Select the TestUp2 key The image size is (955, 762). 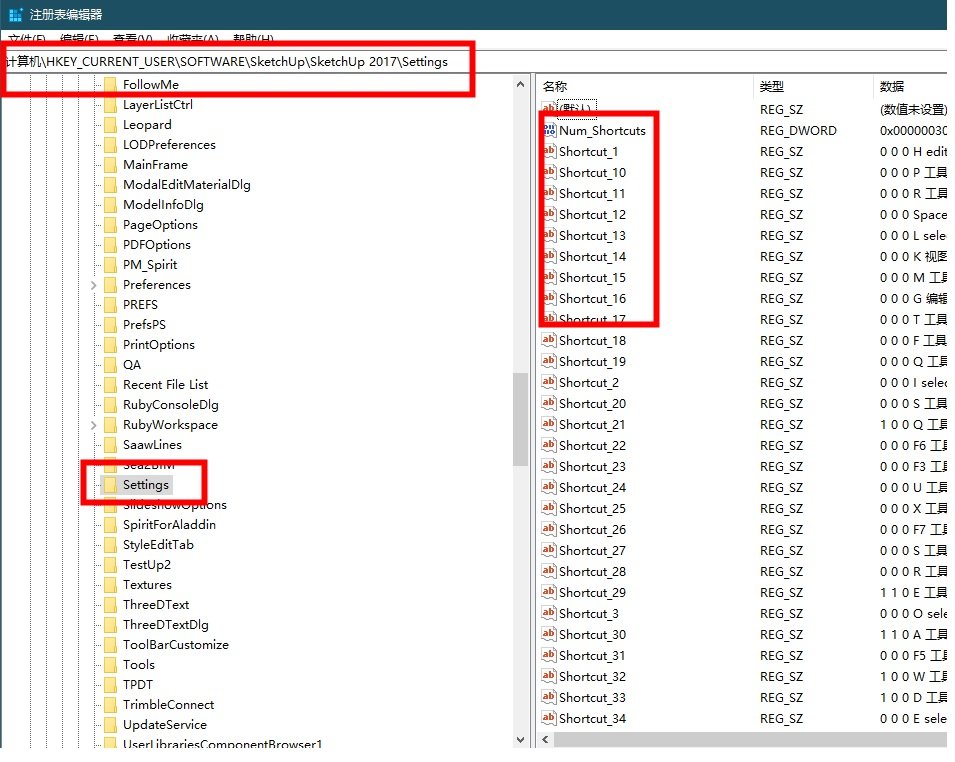pos(147,565)
